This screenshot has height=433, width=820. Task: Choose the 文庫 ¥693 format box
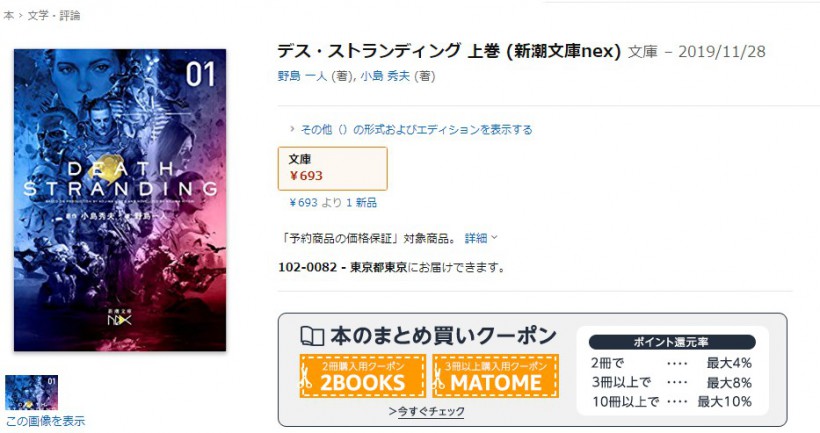pyautogui.click(x=333, y=168)
